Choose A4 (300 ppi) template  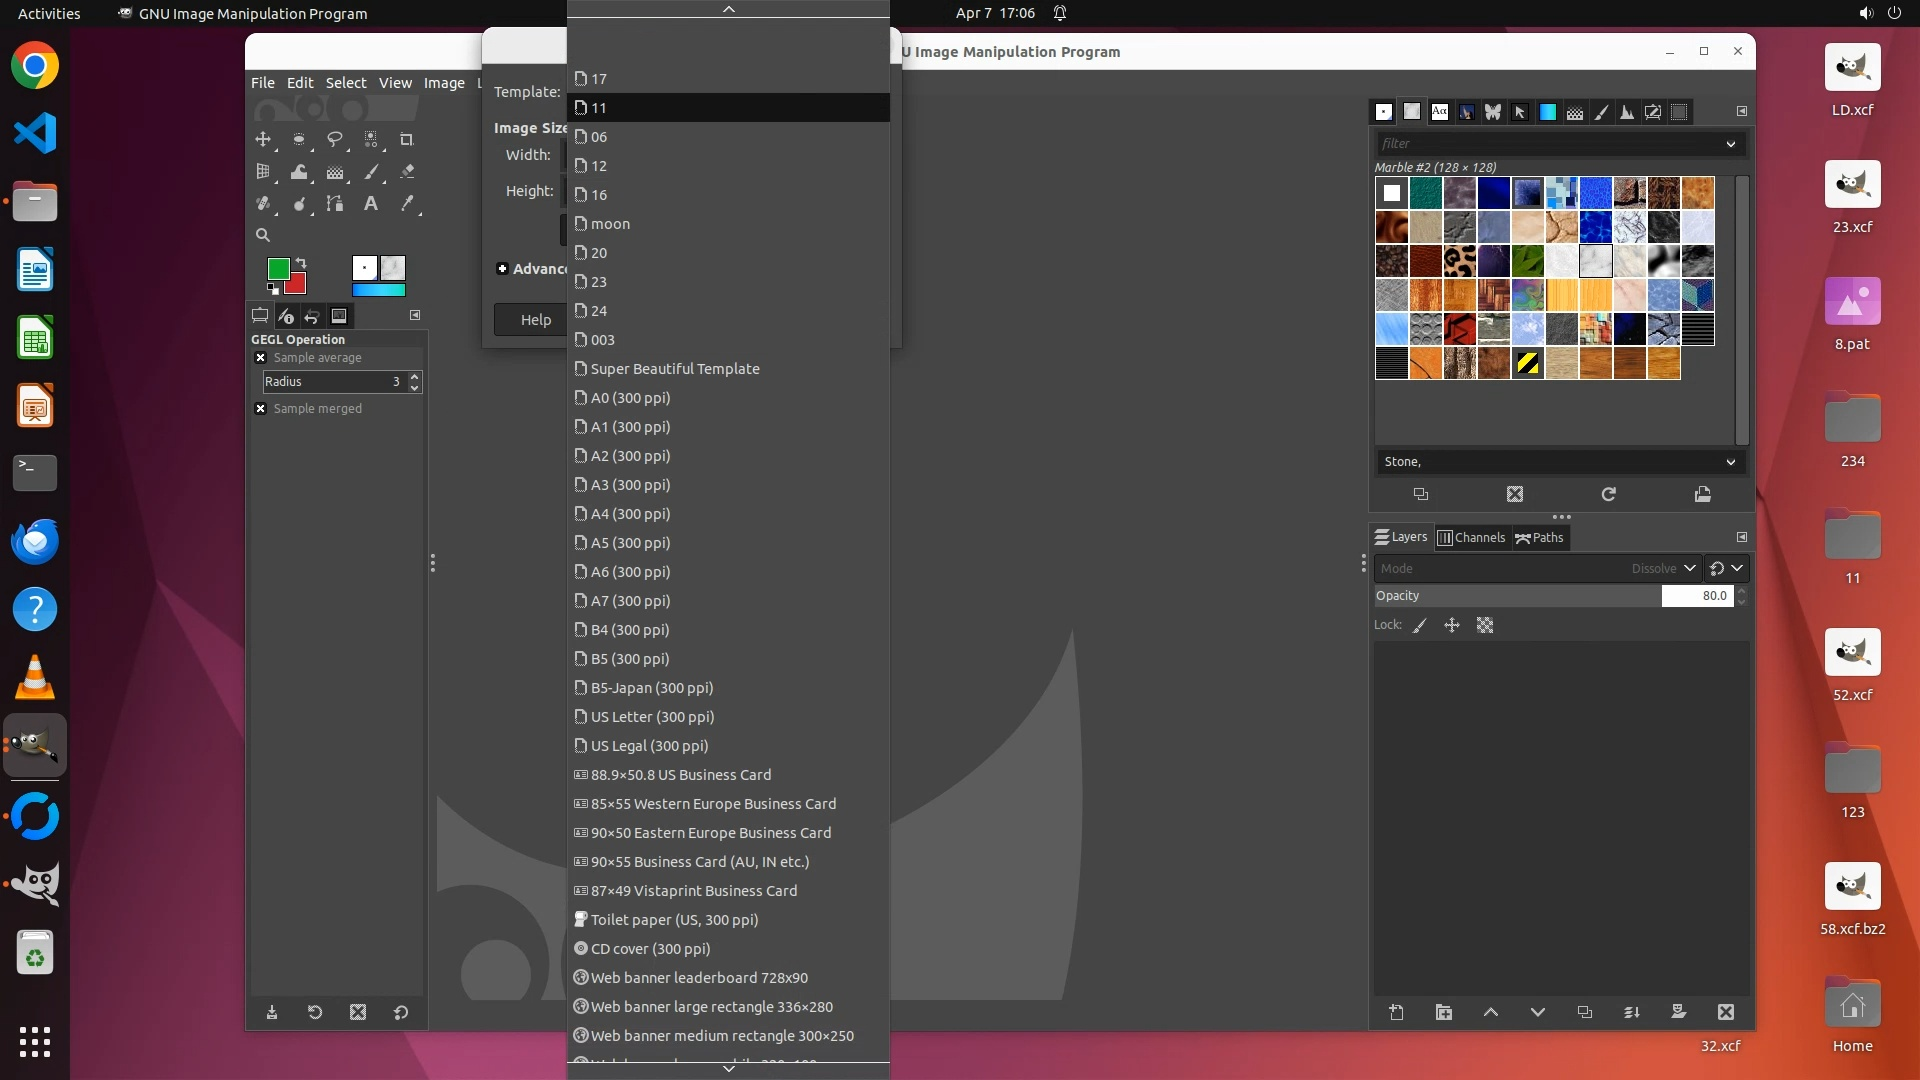[x=630, y=514]
